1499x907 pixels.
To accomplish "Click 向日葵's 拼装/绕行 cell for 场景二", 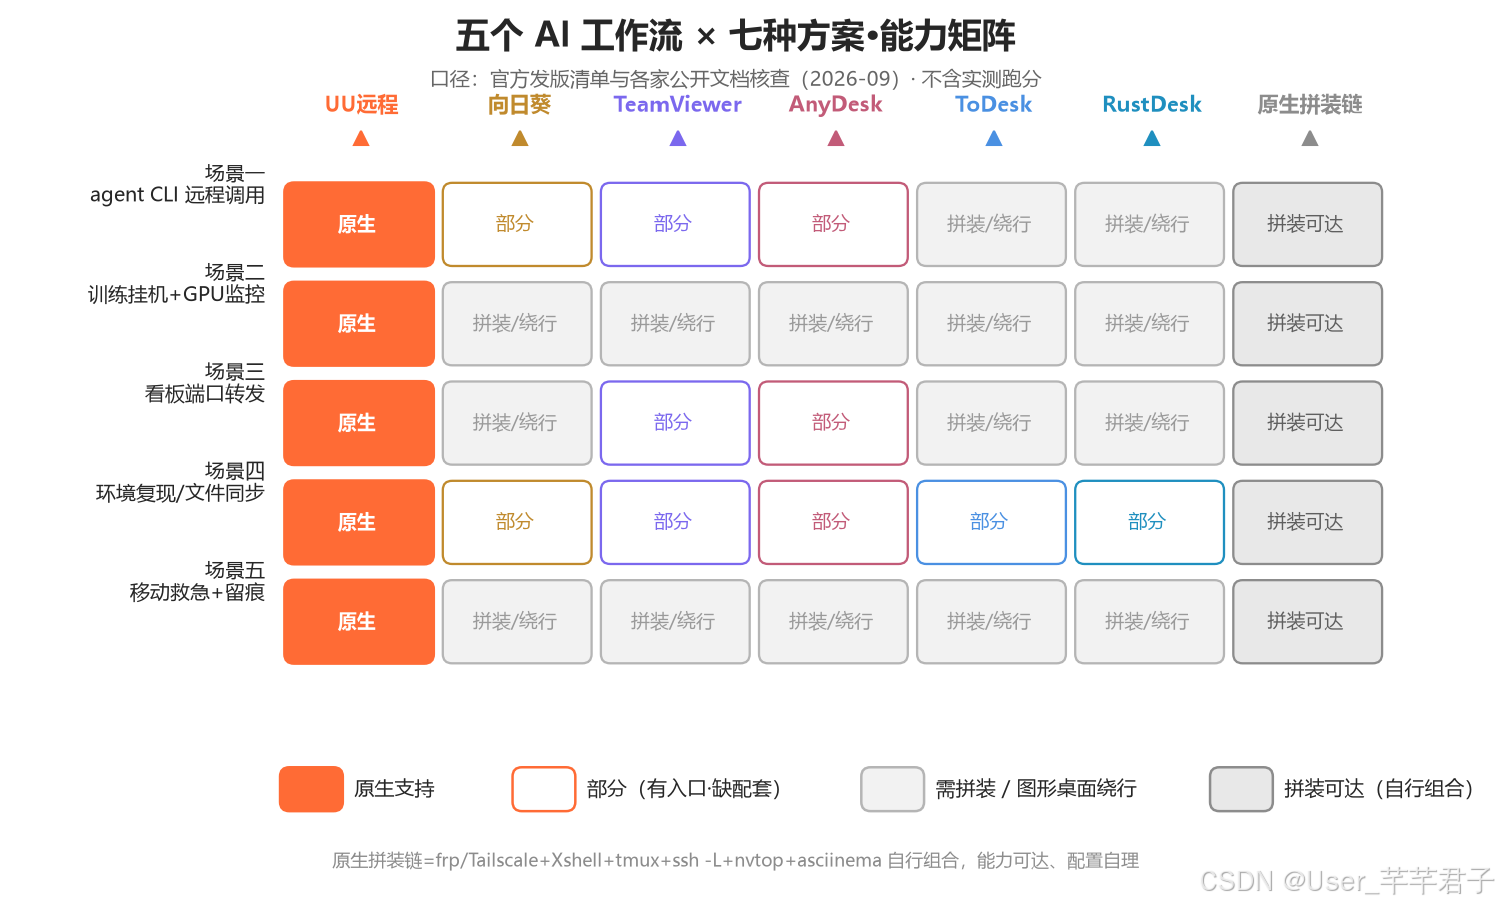I will [x=517, y=324].
